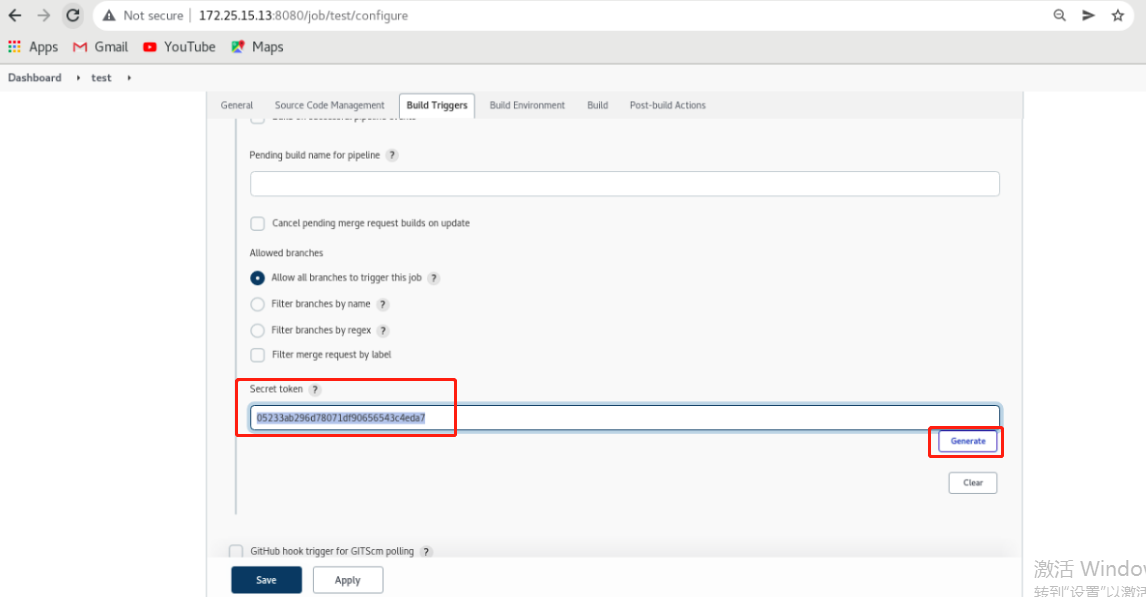The height and width of the screenshot is (597, 1146).
Task: Enable GitHub hook trigger for GITScm polling
Action: point(236,552)
